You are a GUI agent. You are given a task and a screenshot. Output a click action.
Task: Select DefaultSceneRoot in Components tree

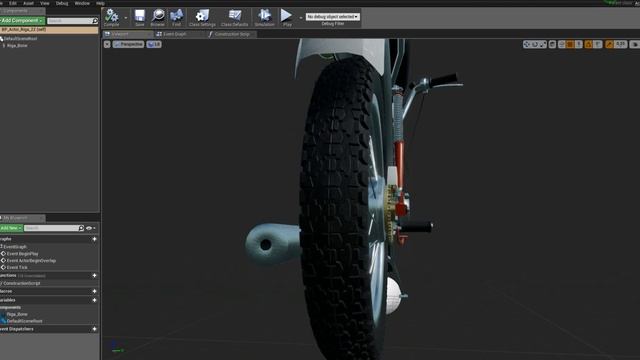tap(20, 39)
